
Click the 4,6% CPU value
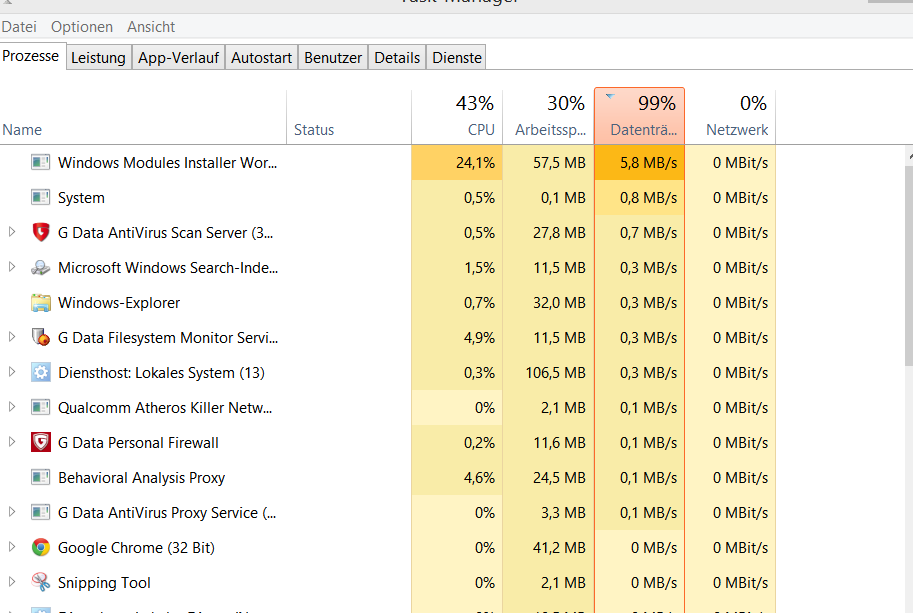[x=479, y=478]
